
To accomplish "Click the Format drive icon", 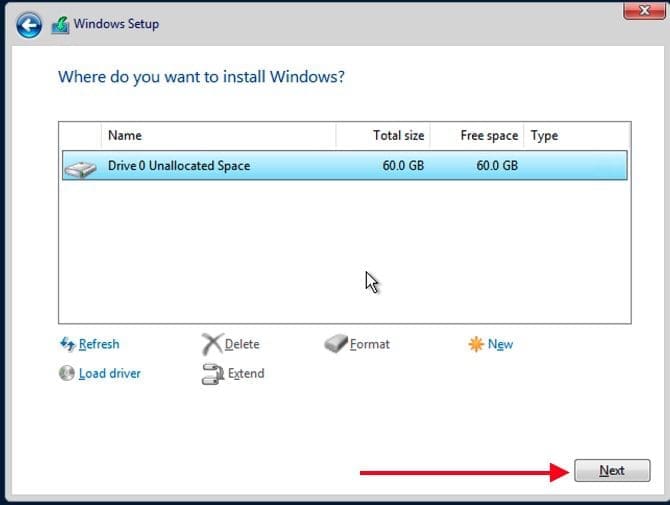I will tap(335, 344).
